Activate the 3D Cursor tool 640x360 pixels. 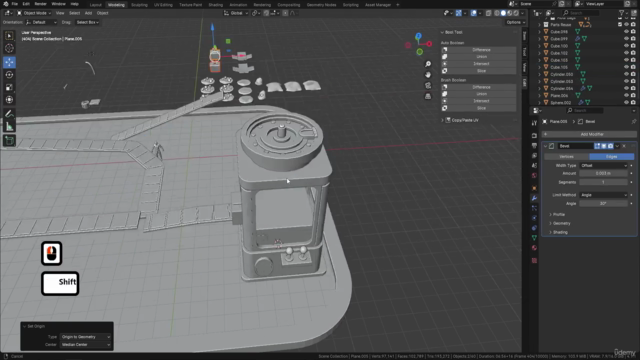click(x=9, y=49)
